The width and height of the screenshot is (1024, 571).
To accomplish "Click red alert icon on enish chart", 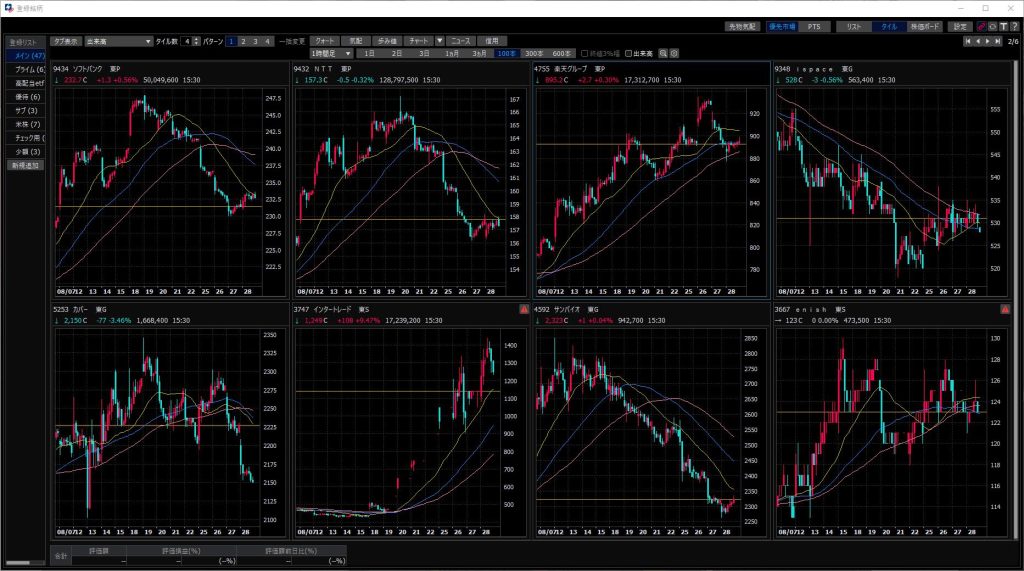I will point(1005,310).
